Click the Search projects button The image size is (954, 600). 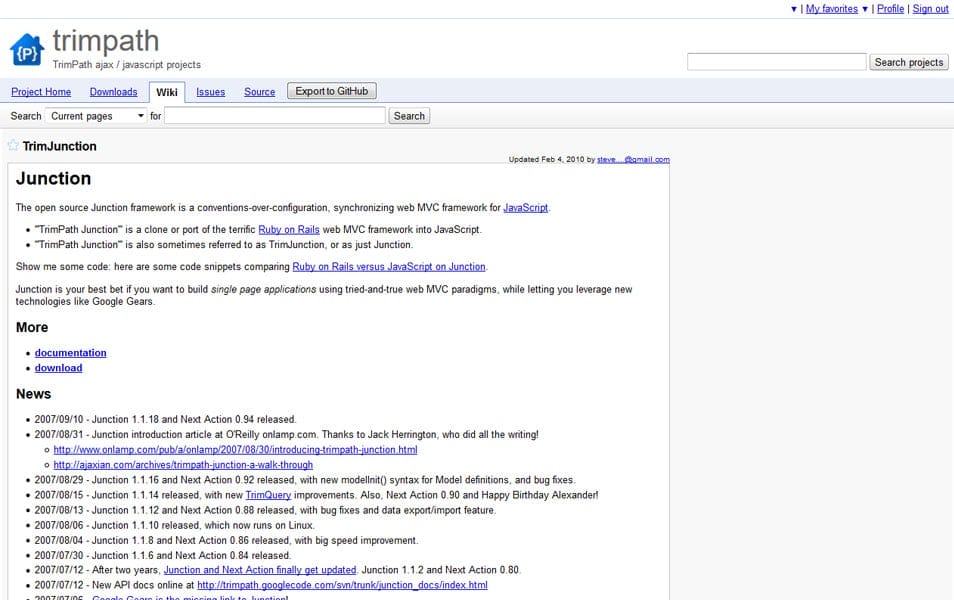pos(908,62)
